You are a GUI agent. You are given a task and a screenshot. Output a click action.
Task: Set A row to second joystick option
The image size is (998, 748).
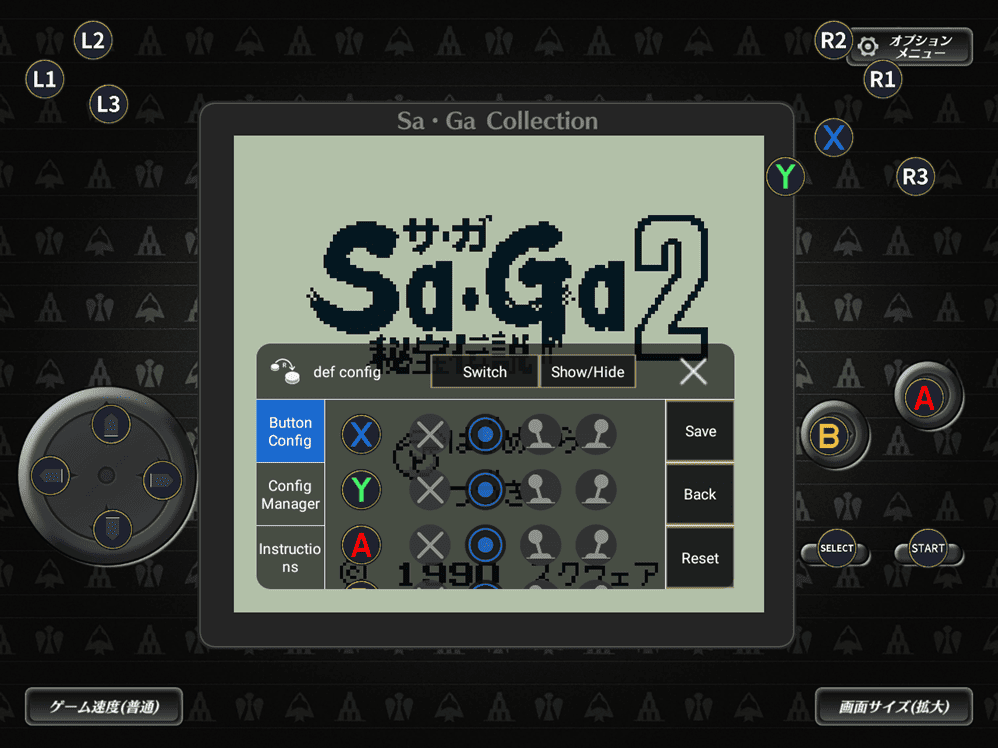coord(596,546)
